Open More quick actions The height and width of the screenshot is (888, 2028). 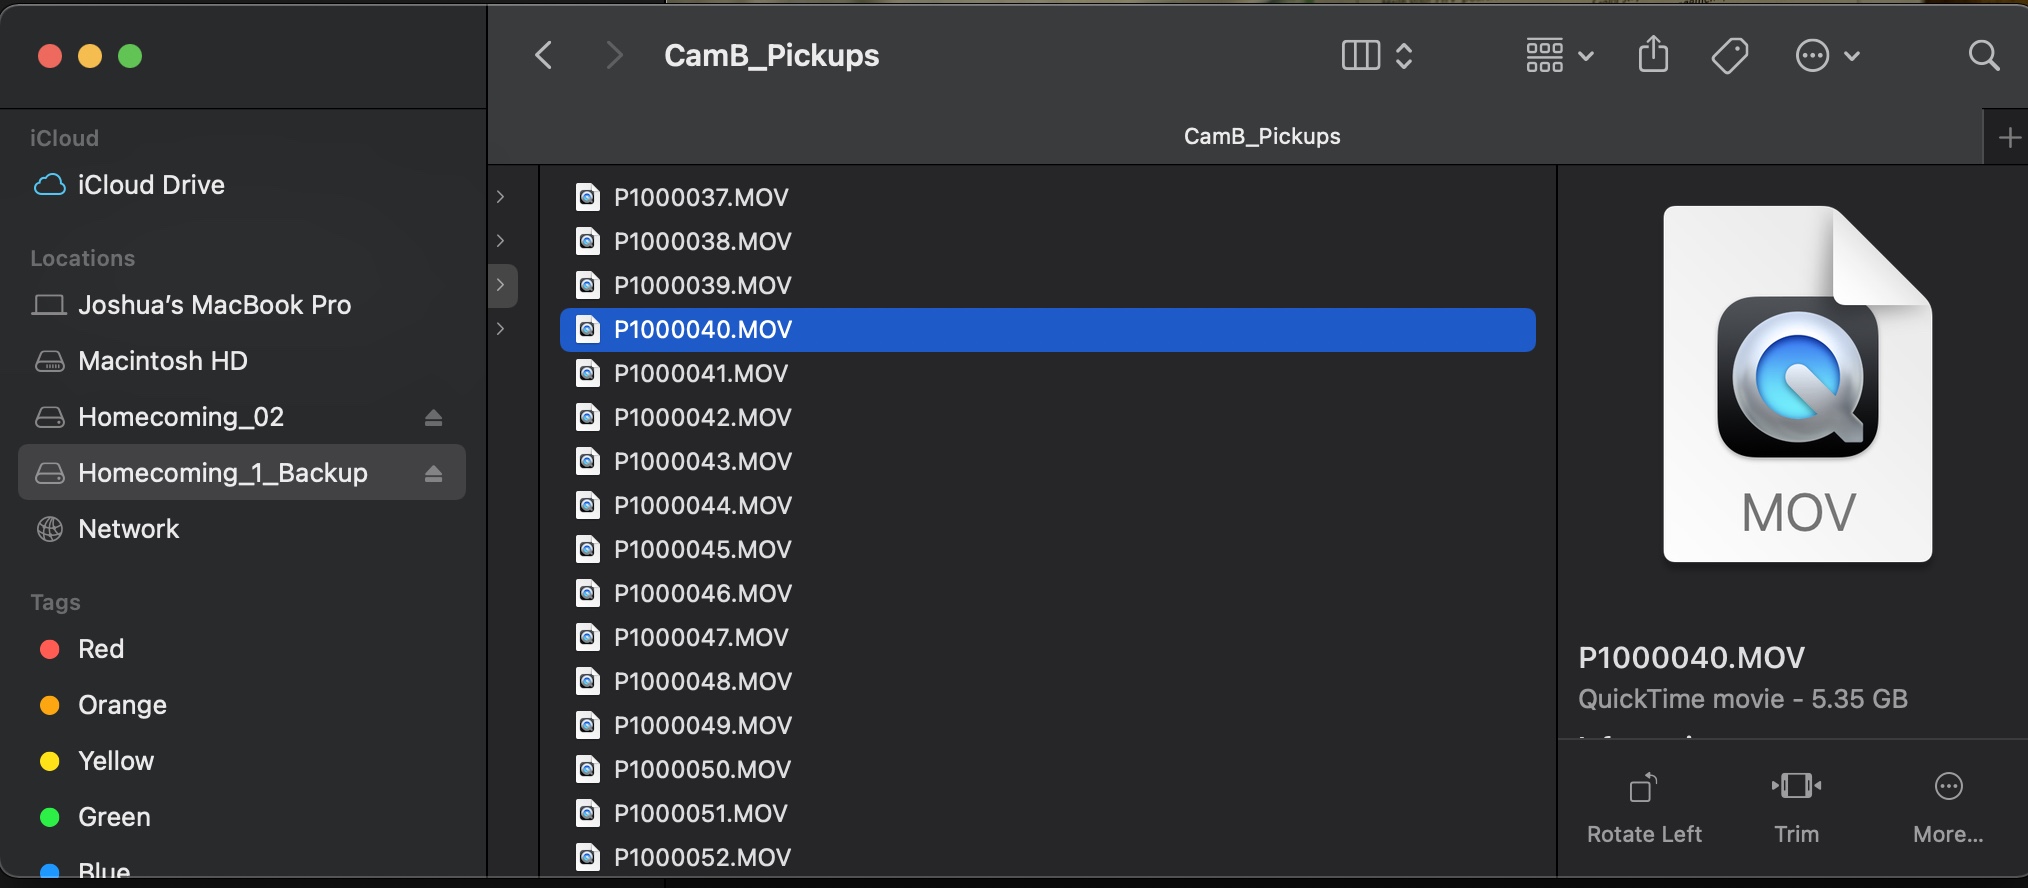tap(1948, 808)
